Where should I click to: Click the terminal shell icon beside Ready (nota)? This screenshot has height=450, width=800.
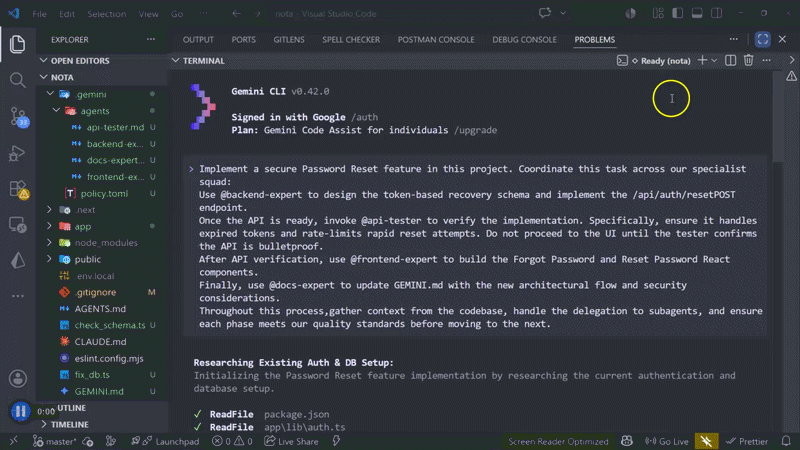622,61
